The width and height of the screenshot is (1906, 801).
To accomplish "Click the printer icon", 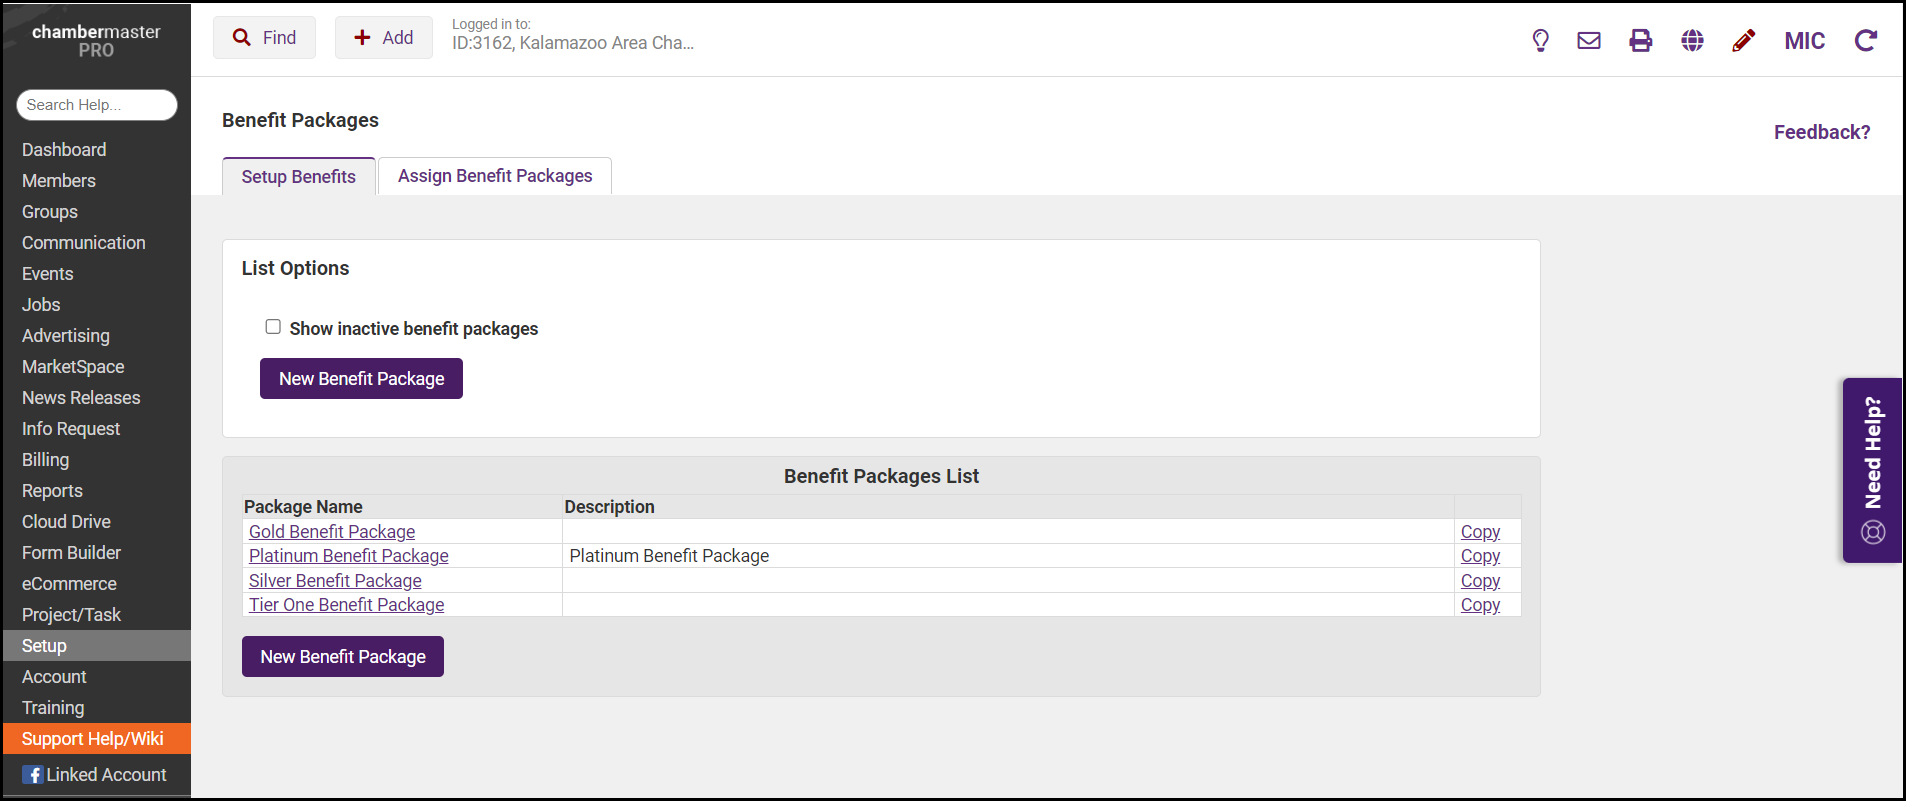I will click(x=1641, y=40).
